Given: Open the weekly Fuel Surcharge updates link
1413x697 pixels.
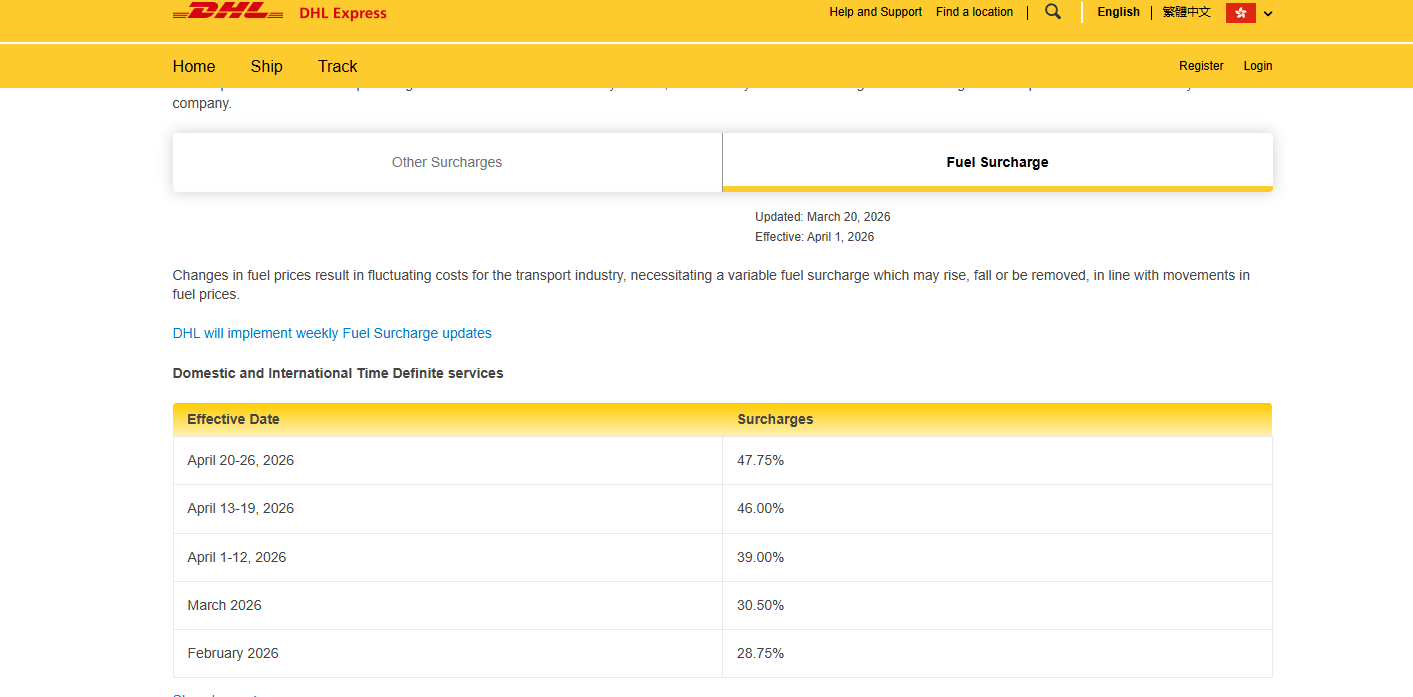Looking at the screenshot, I should coord(332,333).
